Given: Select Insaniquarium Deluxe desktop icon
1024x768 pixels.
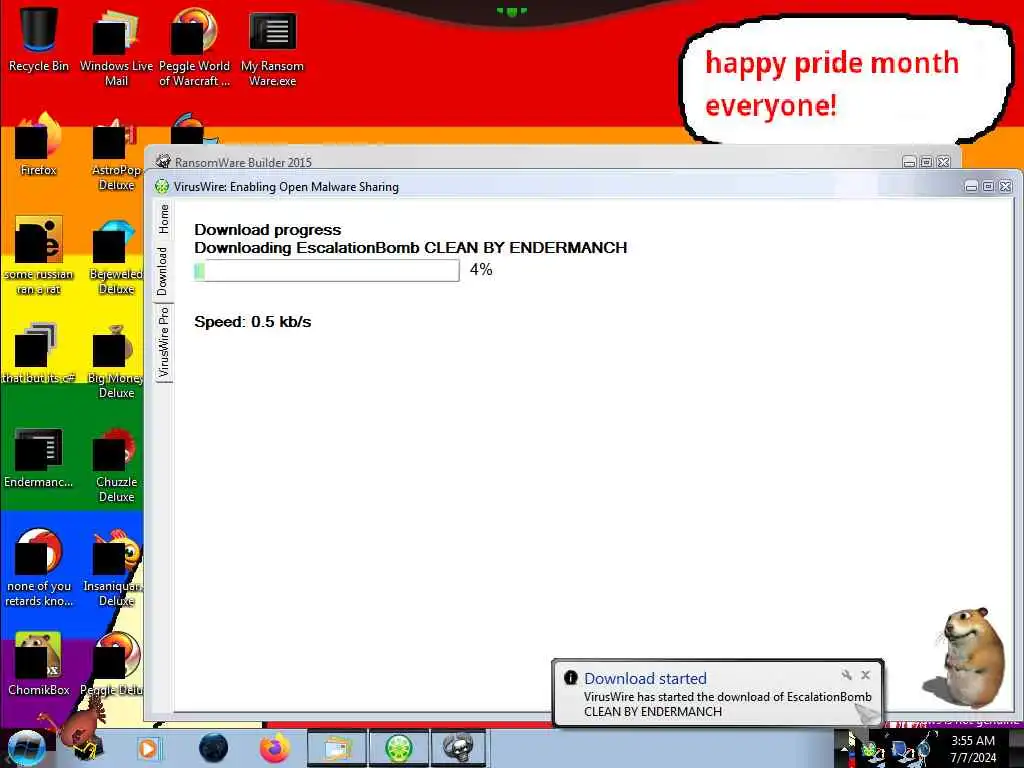Looking at the screenshot, I should pyautogui.click(x=115, y=568).
